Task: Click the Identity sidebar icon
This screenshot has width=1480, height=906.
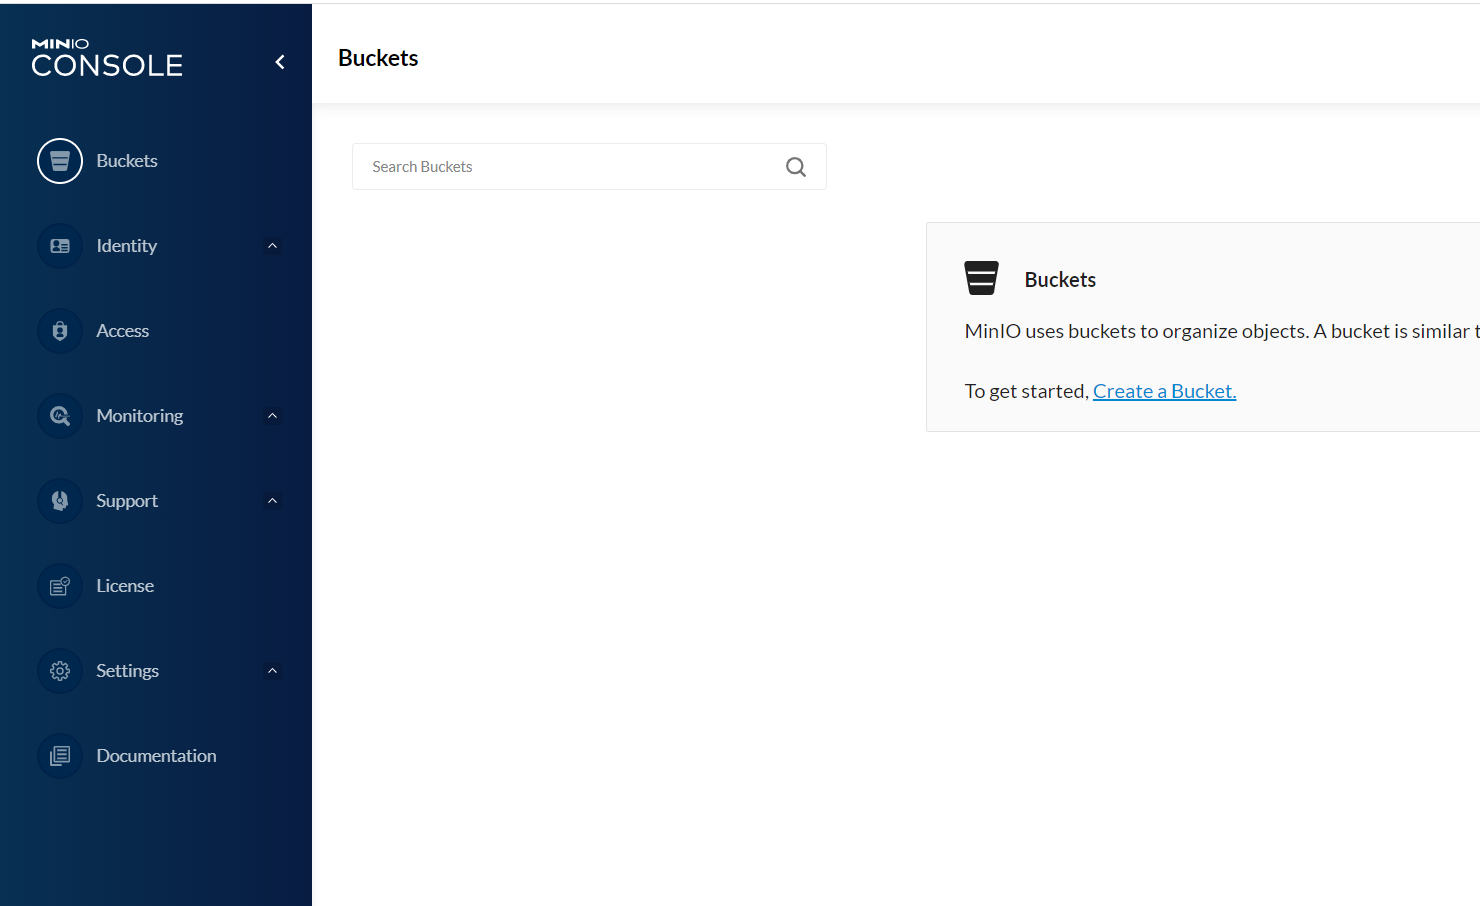Action: [60, 246]
